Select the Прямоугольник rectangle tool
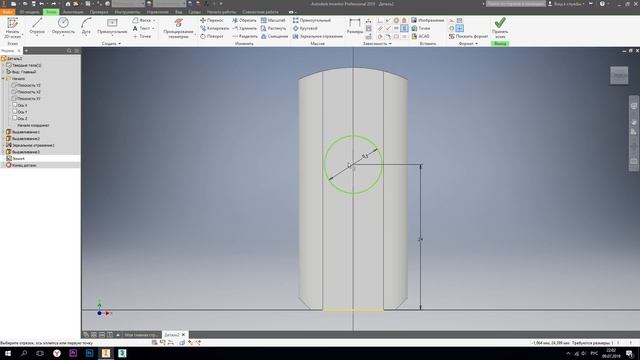640x360 pixels. pos(112,26)
